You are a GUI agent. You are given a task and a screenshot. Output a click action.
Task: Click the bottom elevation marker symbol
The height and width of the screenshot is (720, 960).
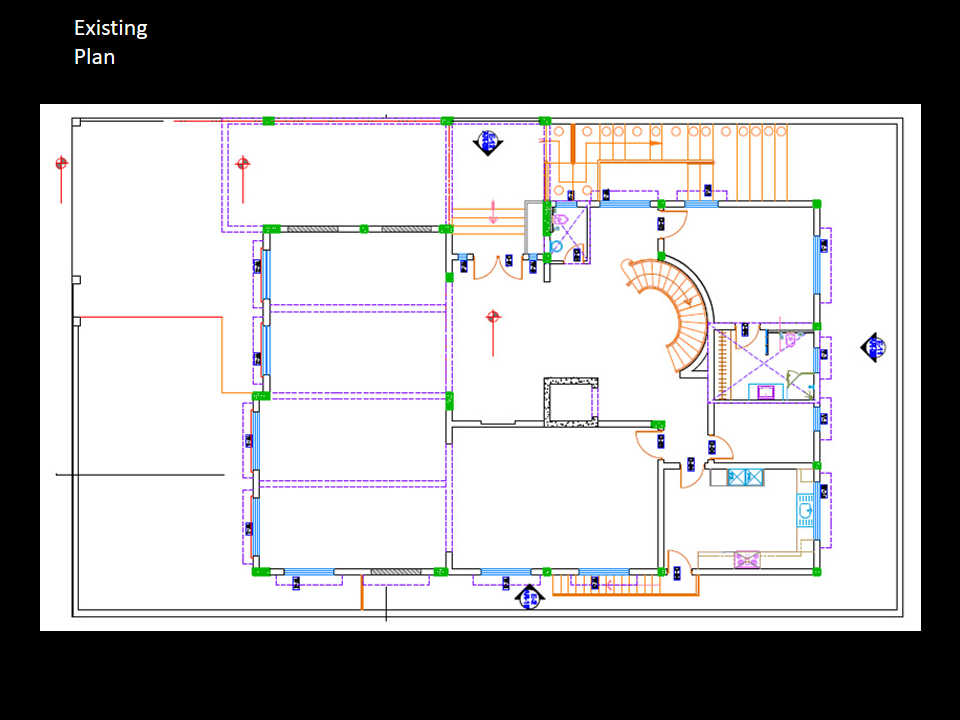coord(529,597)
